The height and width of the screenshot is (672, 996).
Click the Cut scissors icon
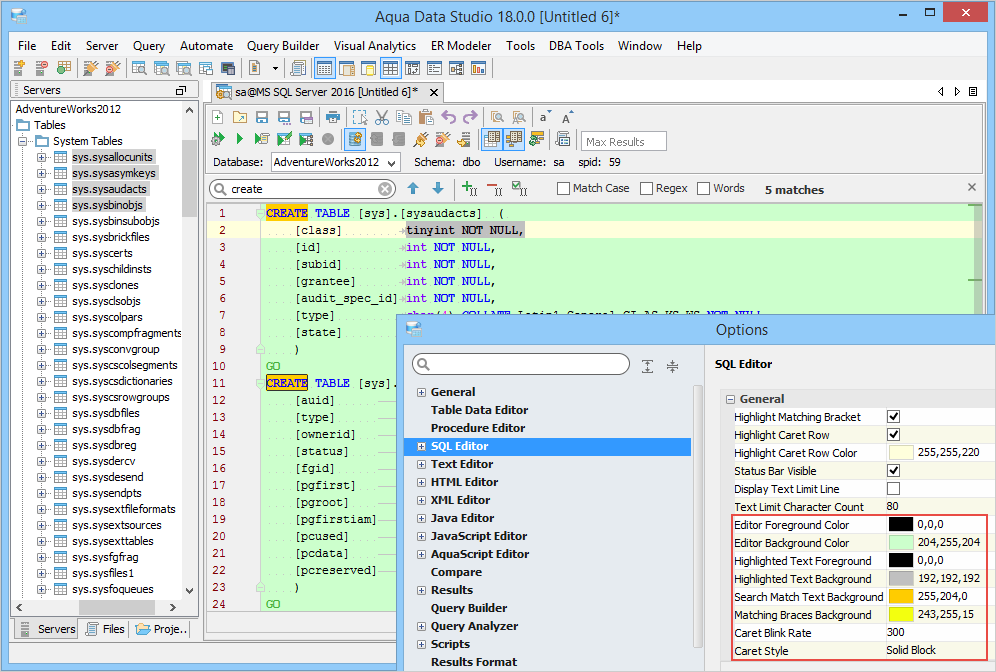(x=382, y=117)
